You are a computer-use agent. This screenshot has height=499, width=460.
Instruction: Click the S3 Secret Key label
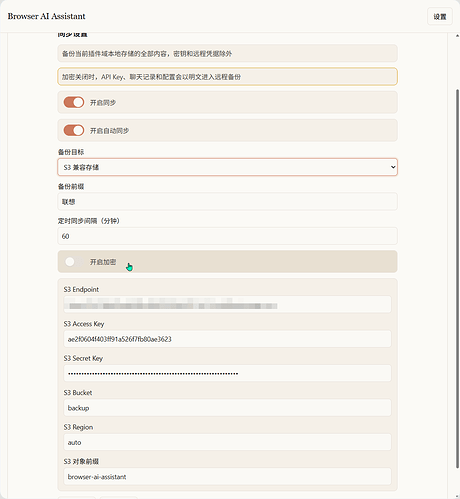coord(83,358)
